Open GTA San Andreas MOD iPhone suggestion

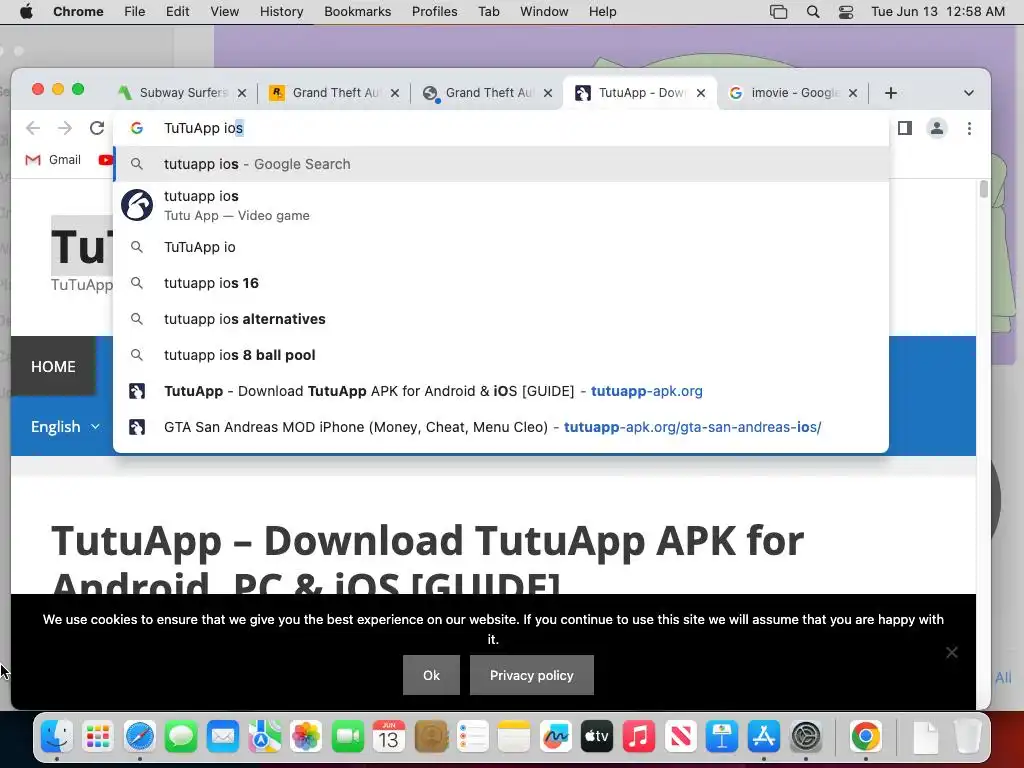501,426
